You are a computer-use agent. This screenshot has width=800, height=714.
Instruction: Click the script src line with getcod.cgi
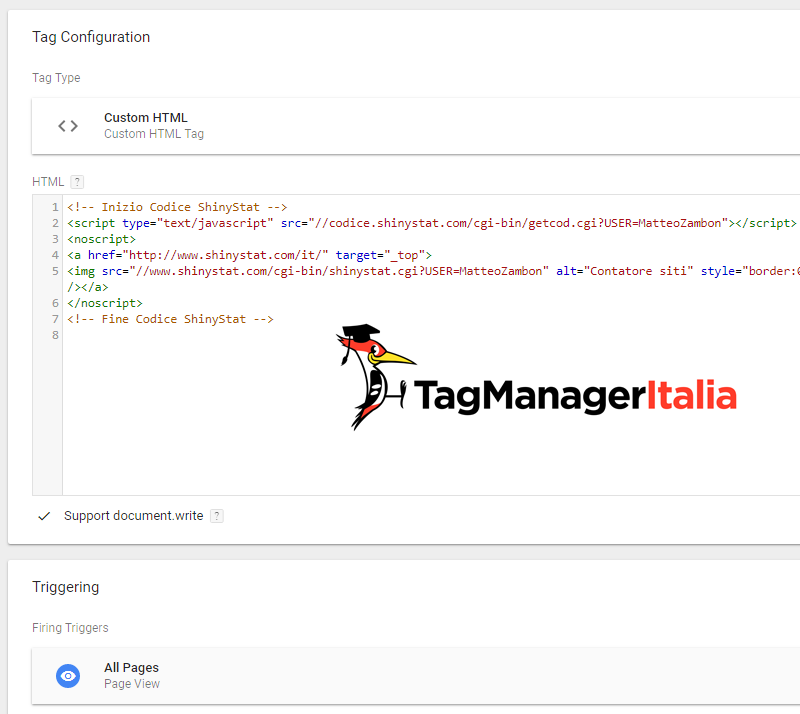pyautogui.click(x=432, y=223)
